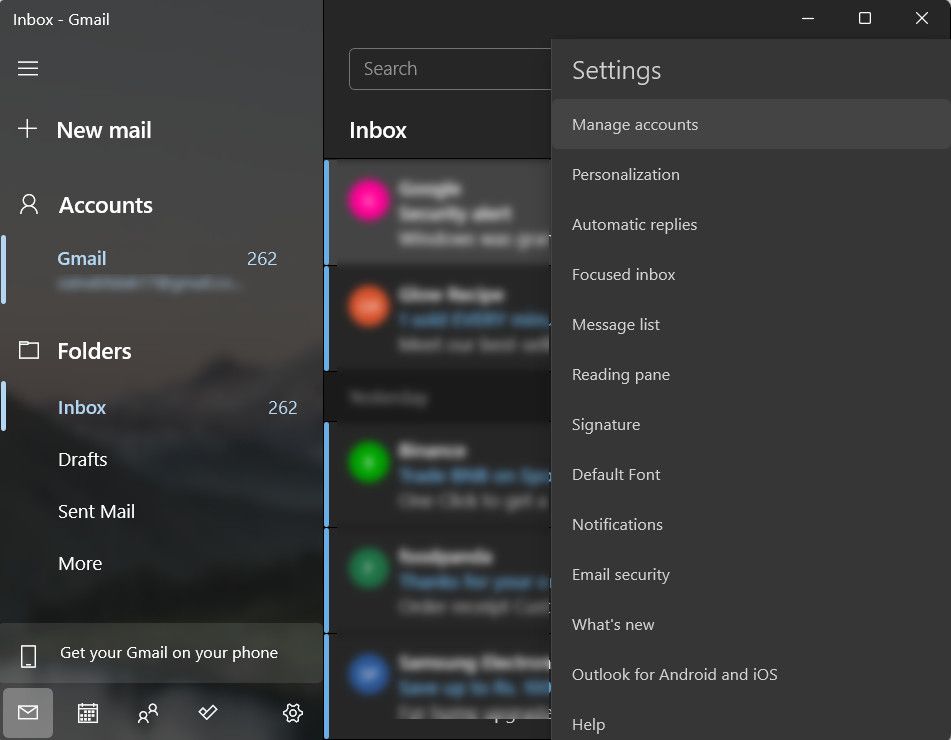Click the plus icon for New mail
Screen dimensions: 951x740
click(27, 129)
